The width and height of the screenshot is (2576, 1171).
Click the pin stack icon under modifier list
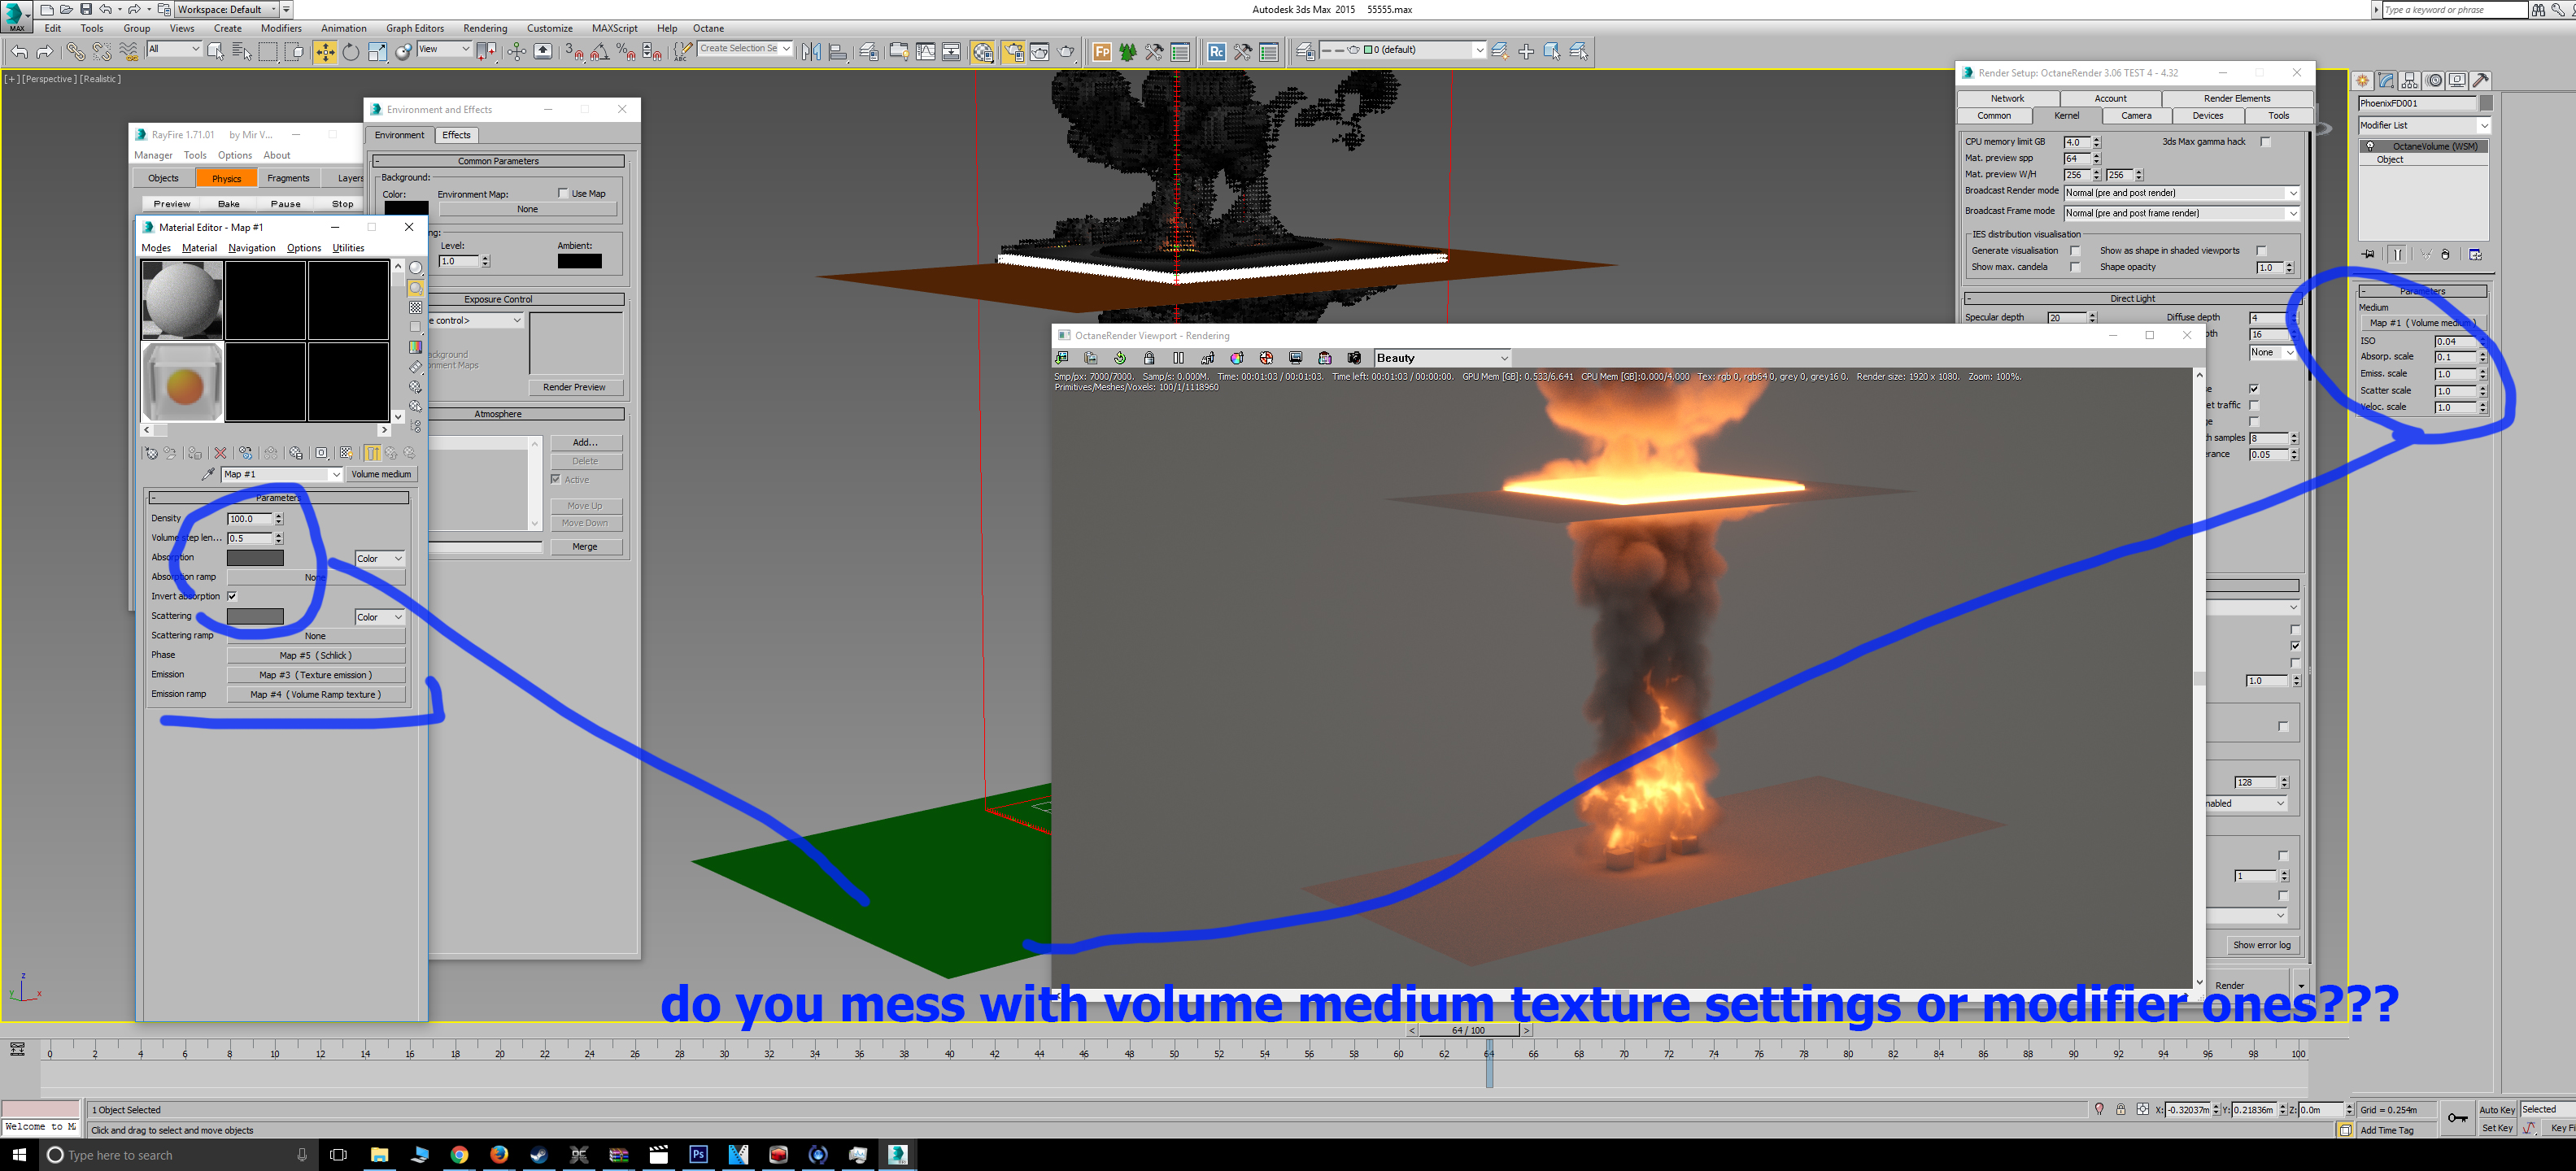pos(2368,254)
